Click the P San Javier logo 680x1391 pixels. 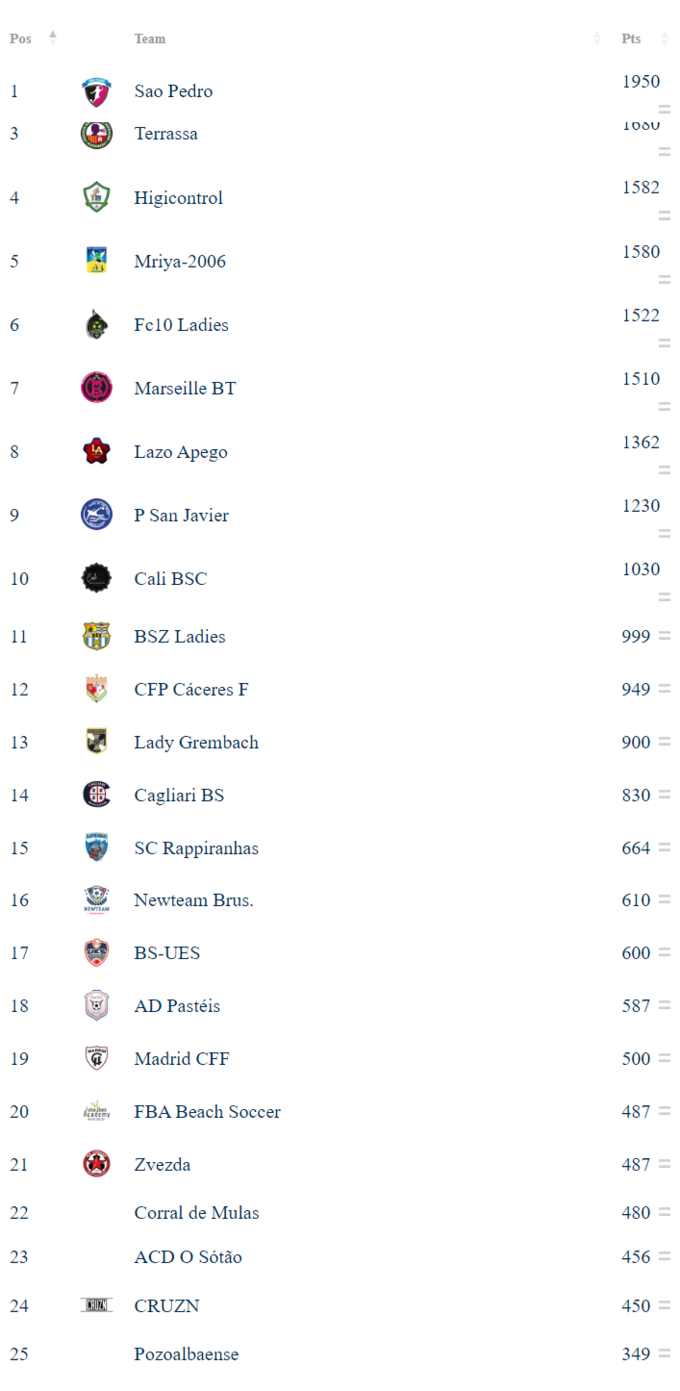point(96,515)
